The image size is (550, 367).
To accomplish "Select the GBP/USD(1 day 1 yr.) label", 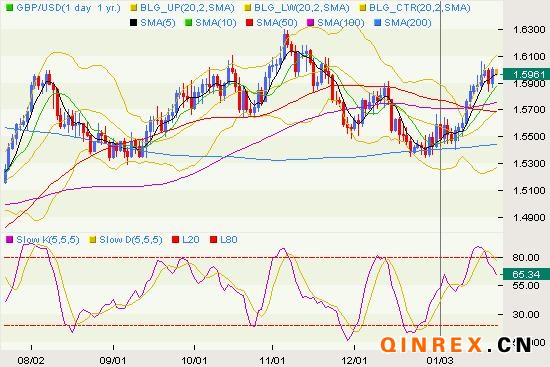I will 68,8.
